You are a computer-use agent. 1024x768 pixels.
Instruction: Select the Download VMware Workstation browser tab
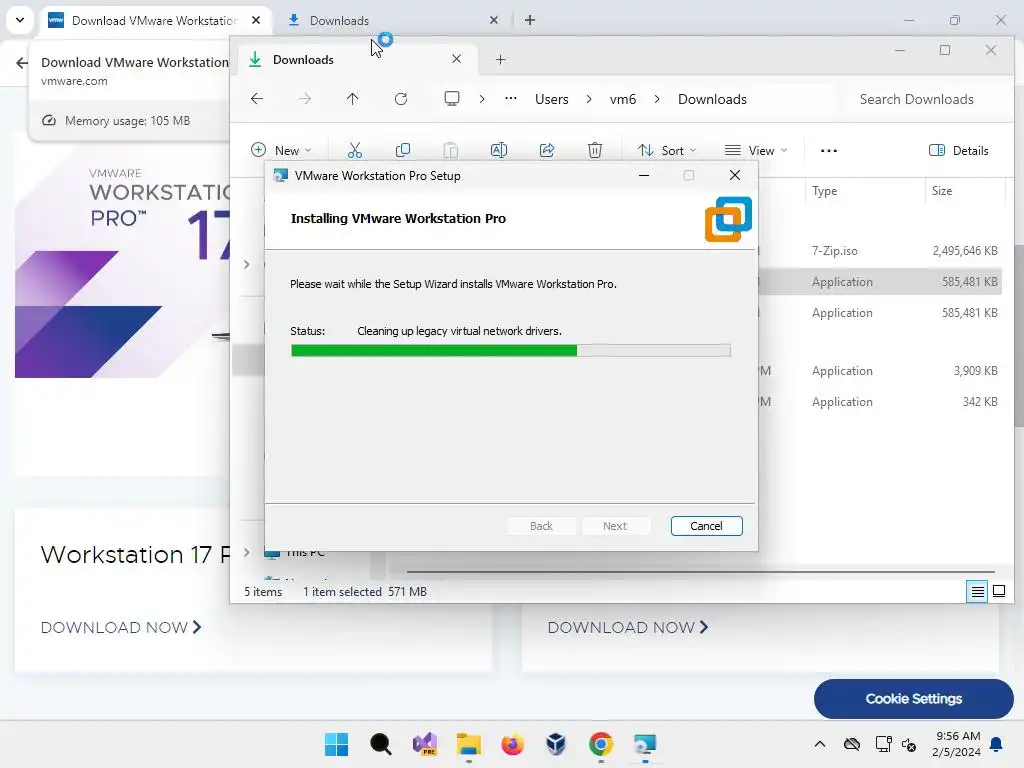pyautogui.click(x=155, y=20)
